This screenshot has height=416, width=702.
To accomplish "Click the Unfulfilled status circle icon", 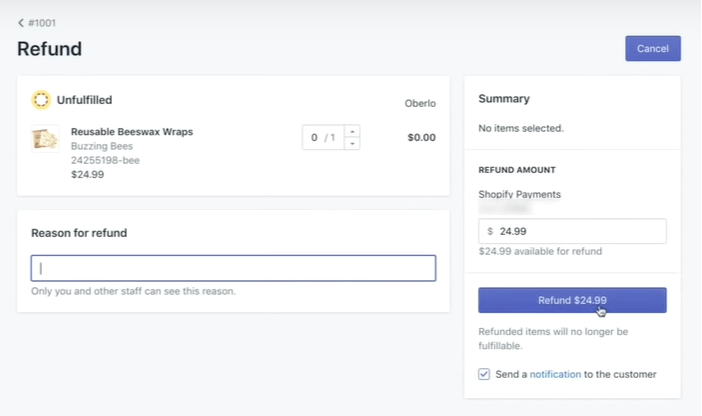I will [x=41, y=100].
